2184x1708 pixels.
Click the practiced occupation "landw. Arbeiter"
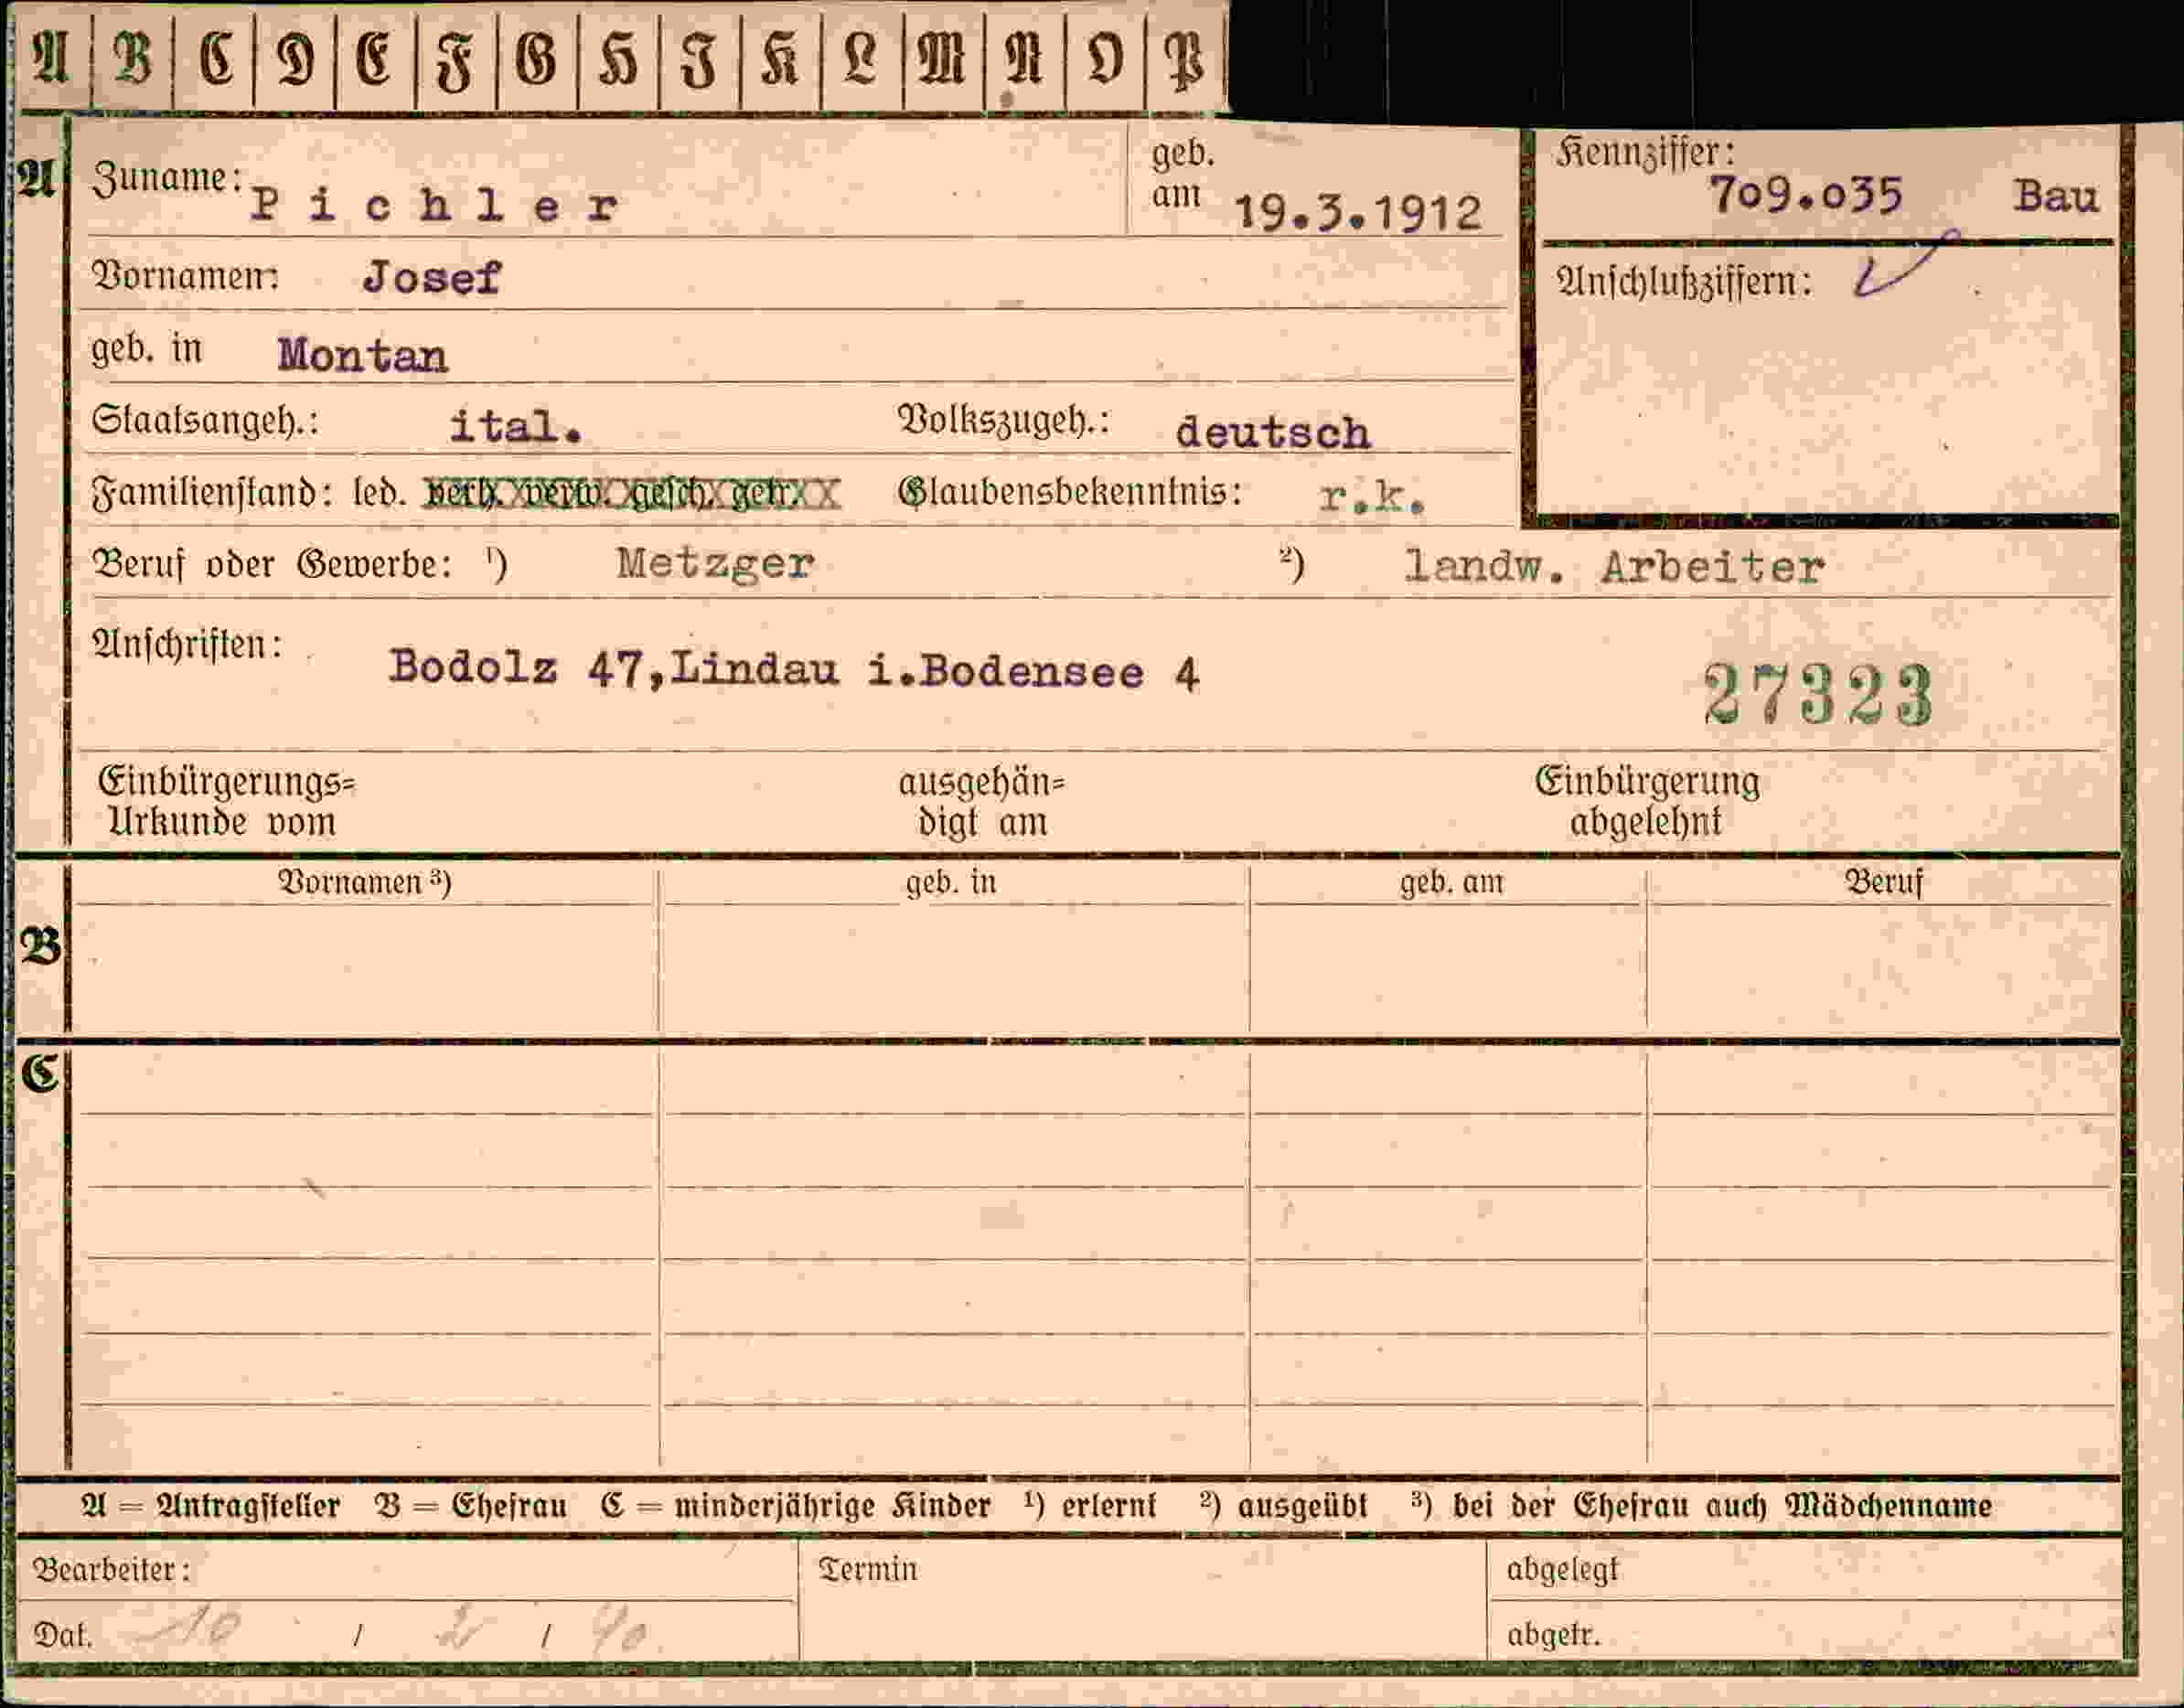coord(1614,568)
